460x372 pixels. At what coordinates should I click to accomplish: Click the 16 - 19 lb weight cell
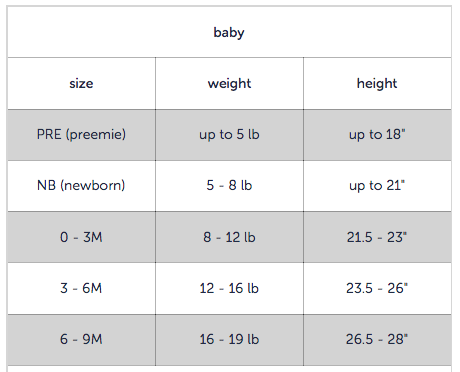click(229, 340)
